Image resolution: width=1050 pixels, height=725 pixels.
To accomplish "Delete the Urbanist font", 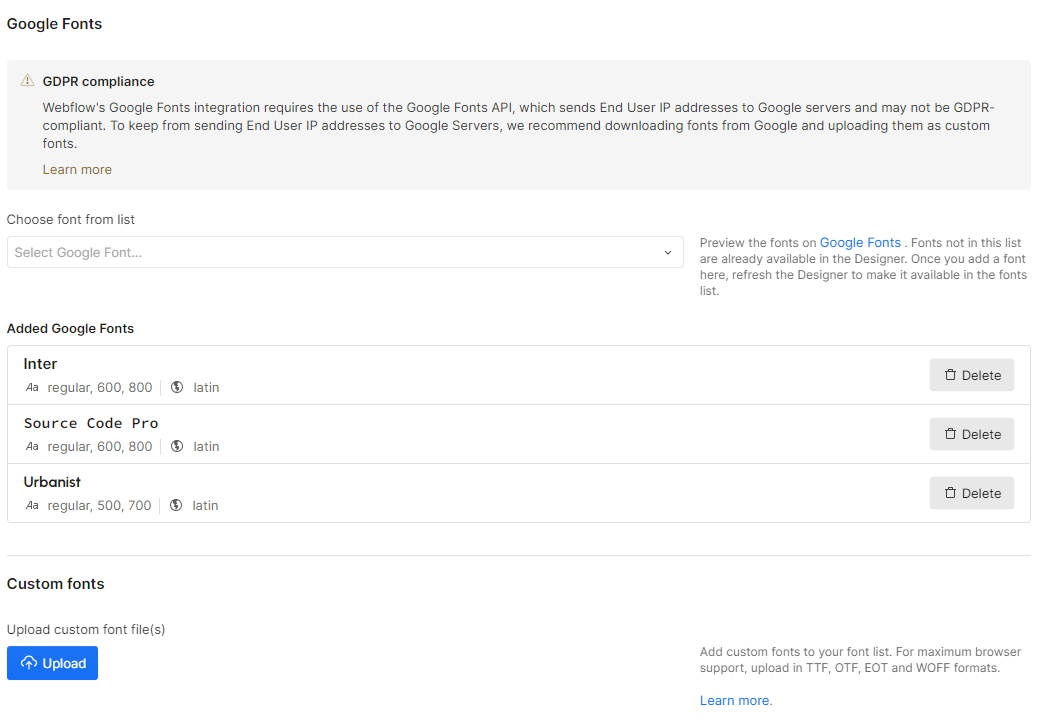I will click(972, 493).
